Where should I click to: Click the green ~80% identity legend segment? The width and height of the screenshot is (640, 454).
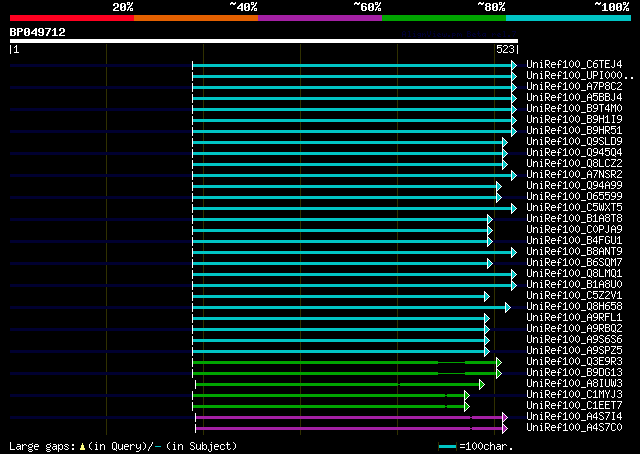(444, 18)
